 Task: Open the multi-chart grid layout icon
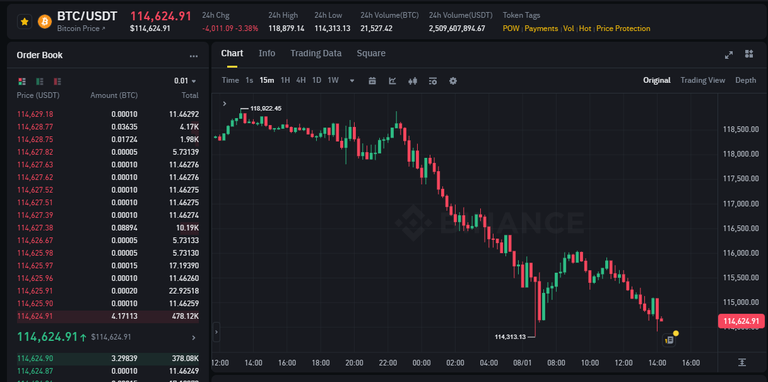pyautogui.click(x=748, y=54)
